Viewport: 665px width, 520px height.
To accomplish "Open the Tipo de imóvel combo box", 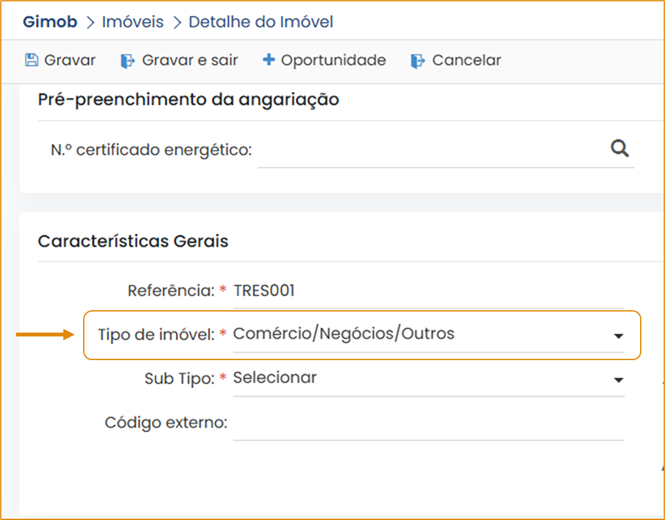I will [x=420, y=334].
